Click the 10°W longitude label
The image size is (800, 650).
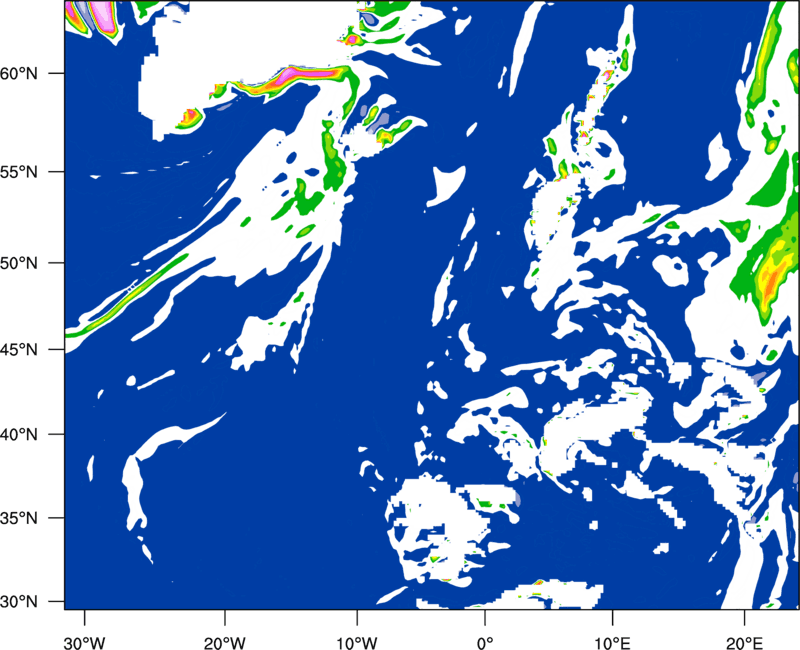coord(356,643)
